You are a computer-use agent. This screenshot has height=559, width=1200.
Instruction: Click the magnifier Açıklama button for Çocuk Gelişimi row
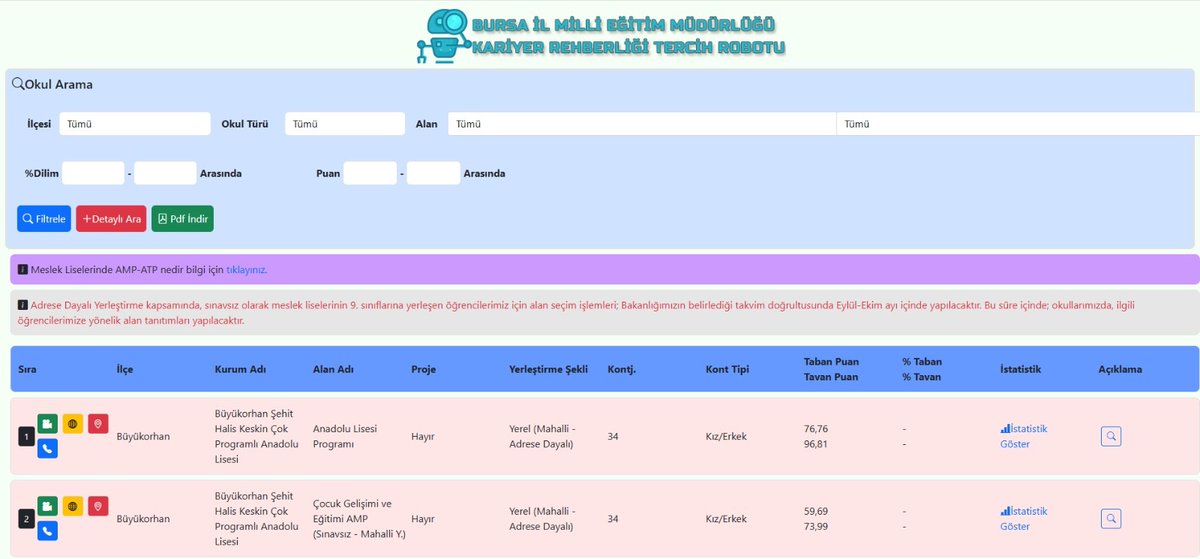(x=1111, y=518)
